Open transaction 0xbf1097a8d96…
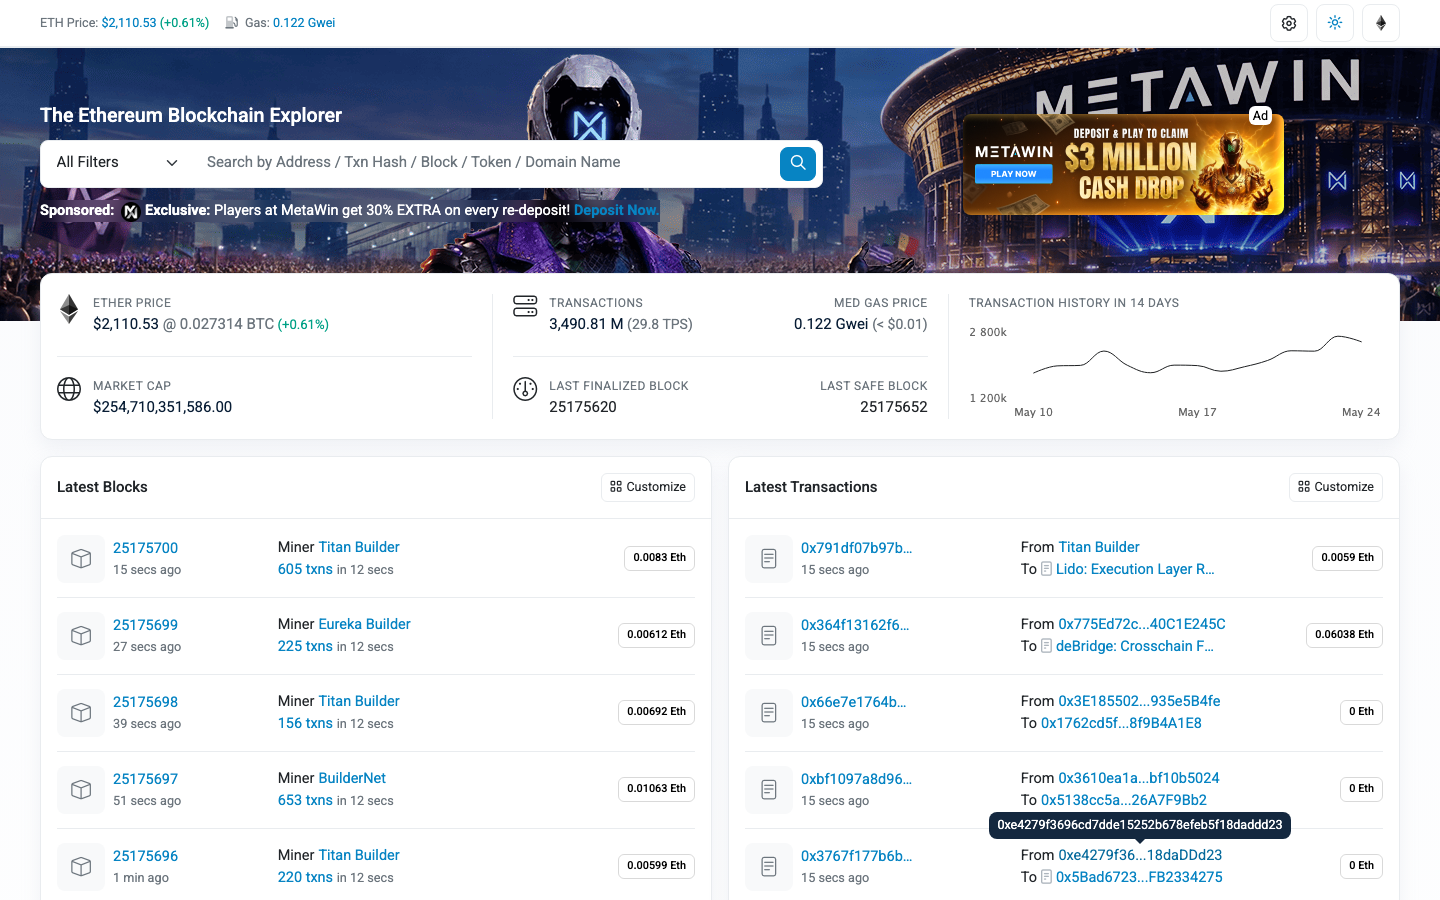 [856, 779]
